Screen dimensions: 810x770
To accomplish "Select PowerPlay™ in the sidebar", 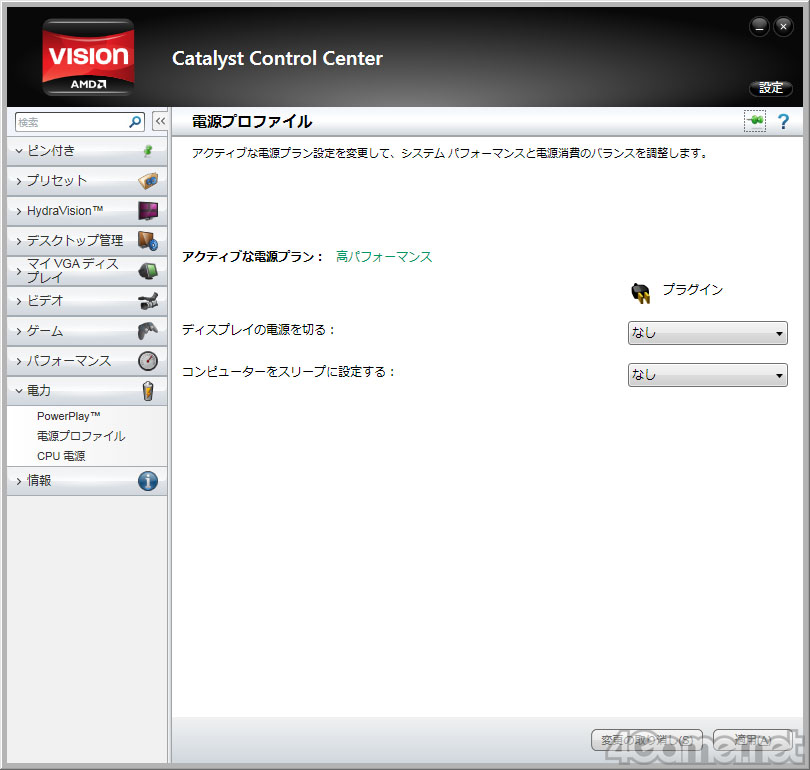I will [x=68, y=416].
